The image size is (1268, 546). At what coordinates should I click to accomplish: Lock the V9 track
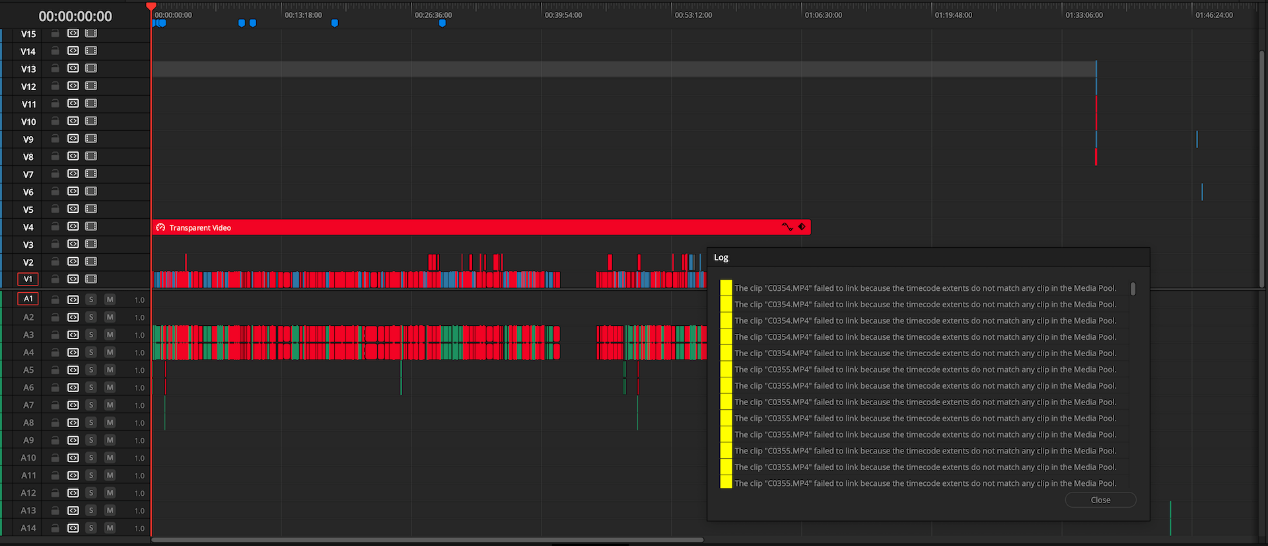click(x=56, y=138)
